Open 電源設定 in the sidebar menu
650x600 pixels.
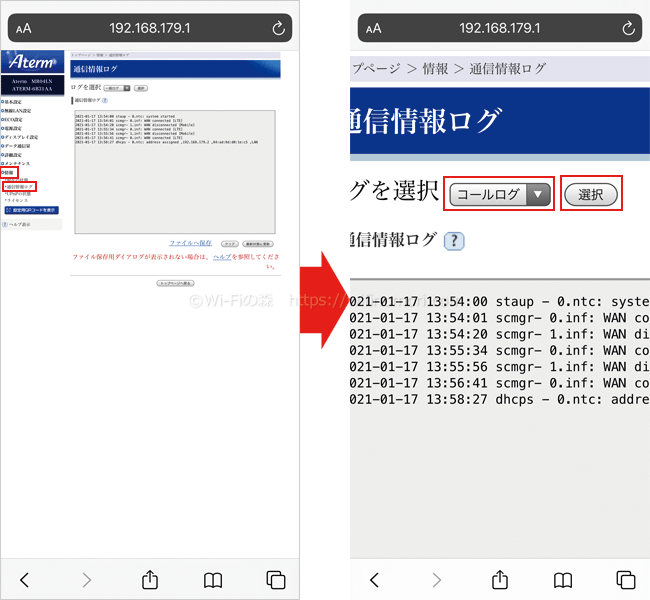click(x=13, y=128)
